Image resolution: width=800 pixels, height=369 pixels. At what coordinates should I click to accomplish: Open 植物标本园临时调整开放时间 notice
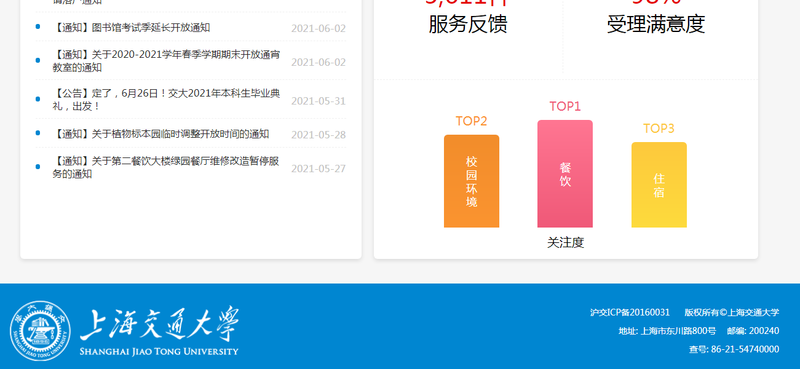coord(161,134)
